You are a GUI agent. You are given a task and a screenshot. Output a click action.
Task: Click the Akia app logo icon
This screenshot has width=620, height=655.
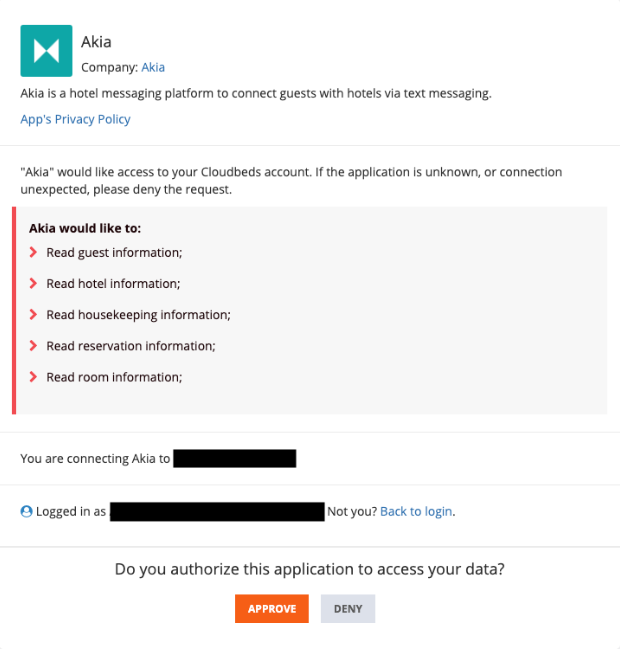46,51
